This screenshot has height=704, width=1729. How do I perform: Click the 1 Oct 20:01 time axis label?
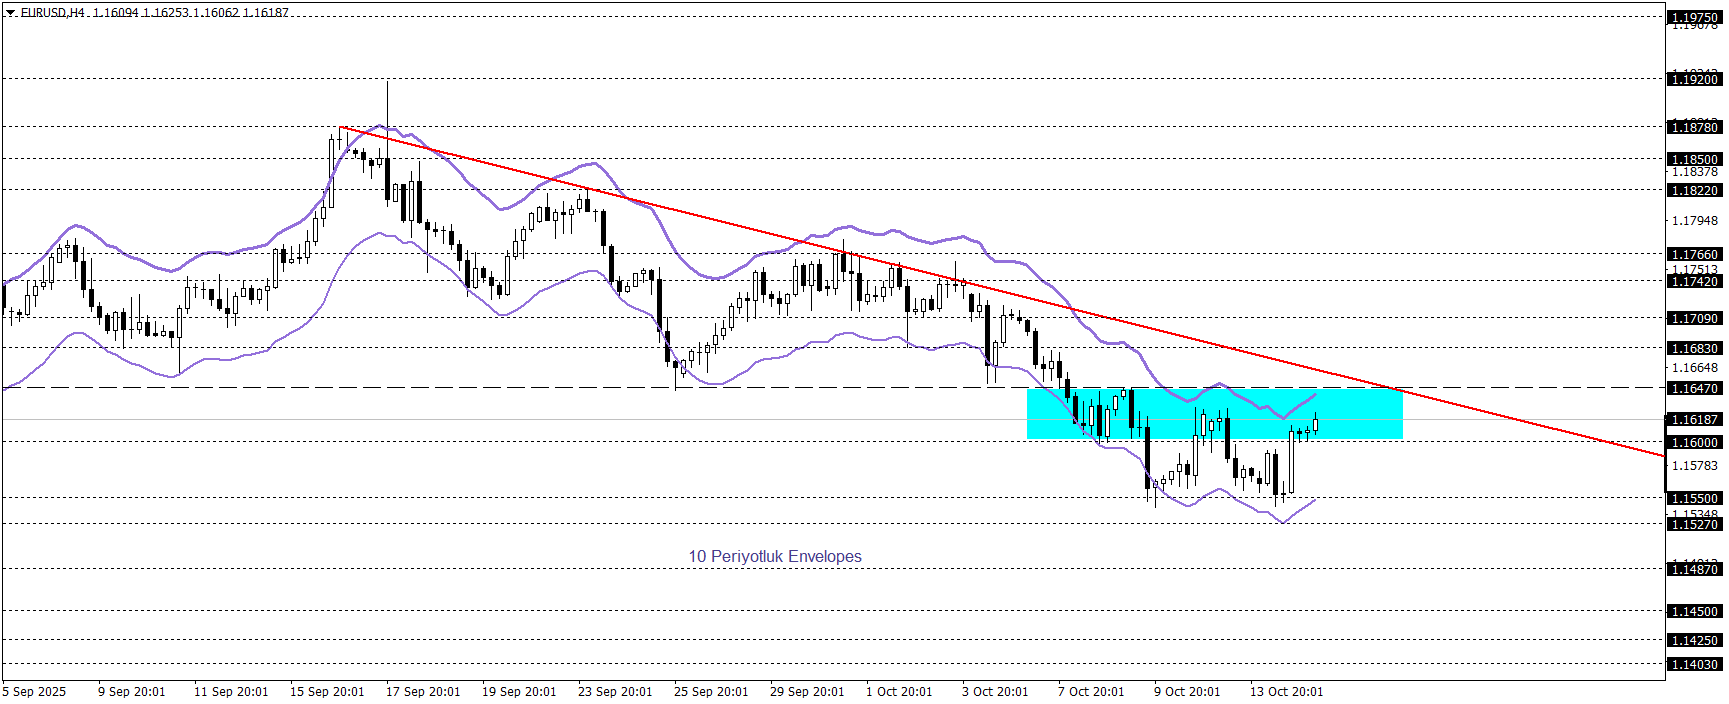(x=899, y=692)
